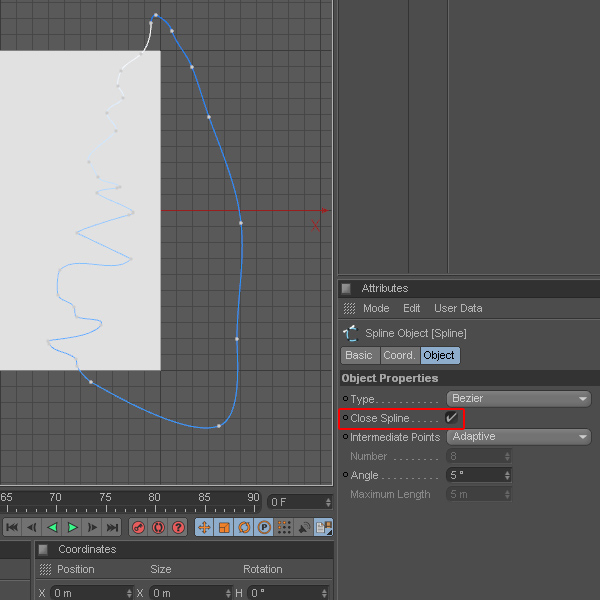The height and width of the screenshot is (600, 600).
Task: Play the animation backwards
Action: click(x=52, y=527)
